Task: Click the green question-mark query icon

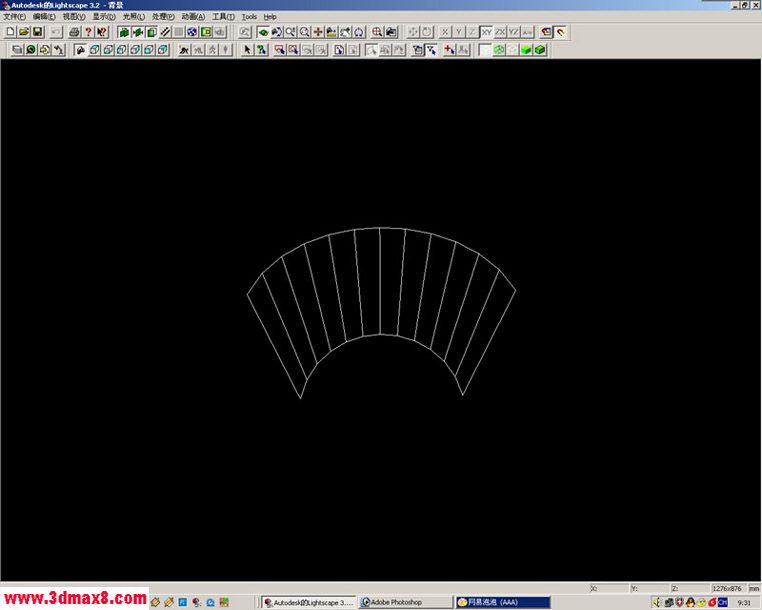Action: (x=261, y=50)
